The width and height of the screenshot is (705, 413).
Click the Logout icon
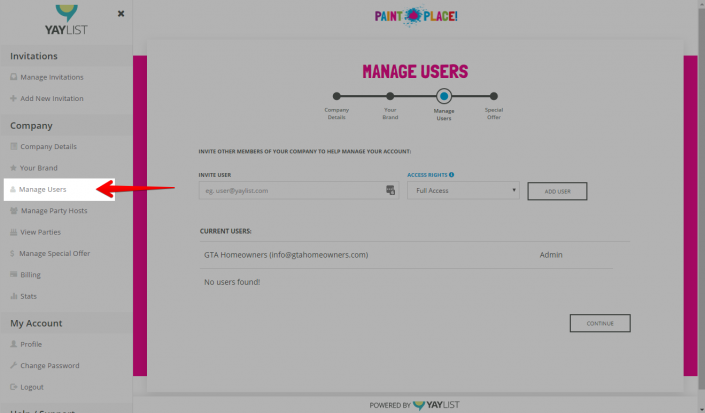coord(13,386)
